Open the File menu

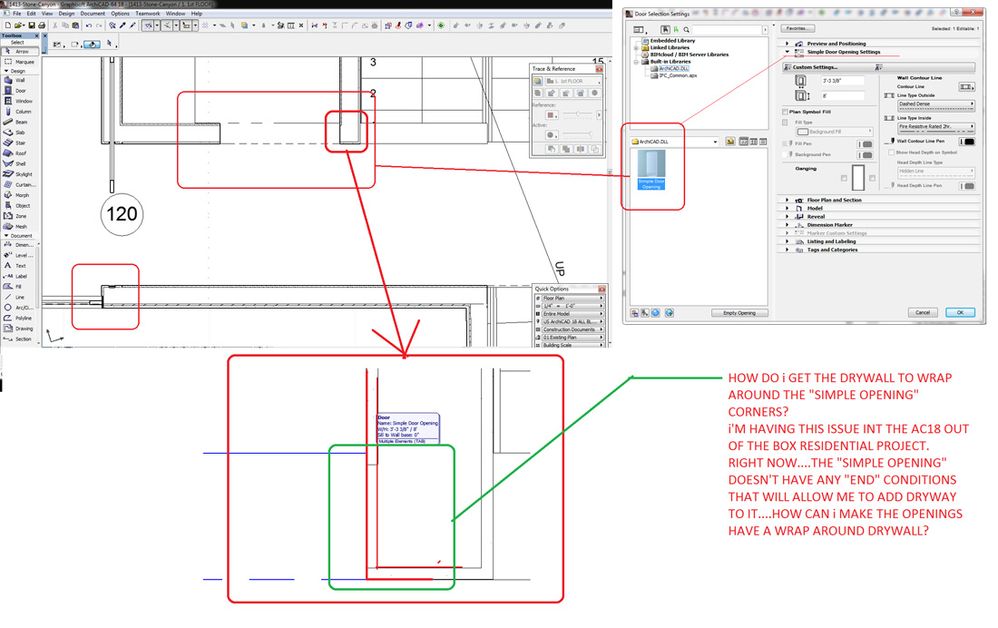click(17, 13)
